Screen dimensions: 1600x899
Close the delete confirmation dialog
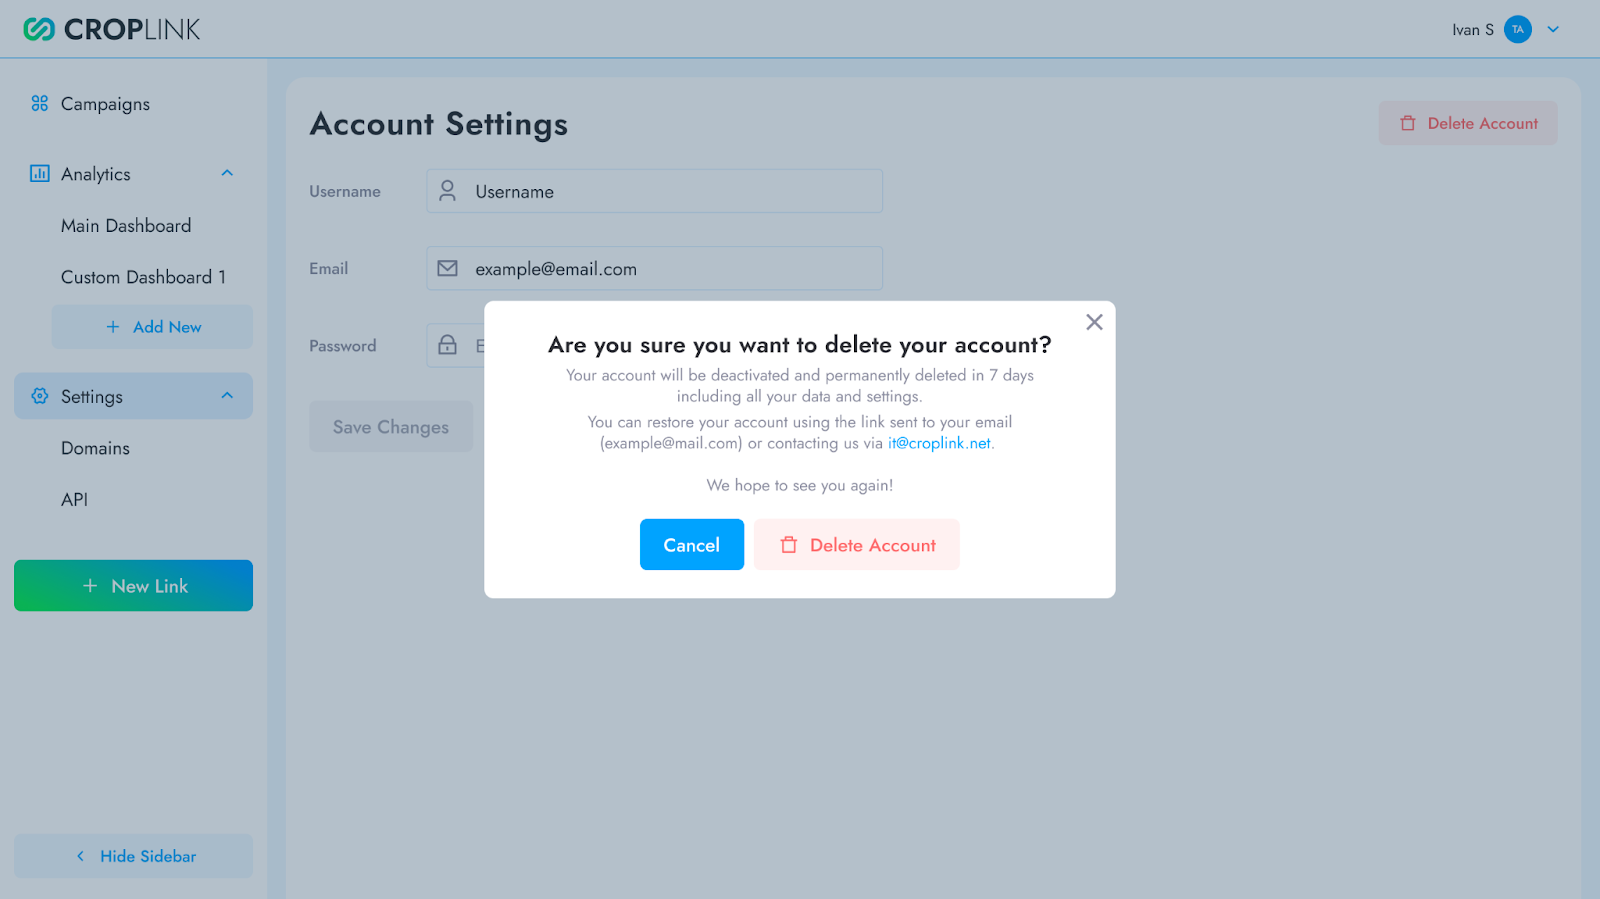pos(1094,322)
